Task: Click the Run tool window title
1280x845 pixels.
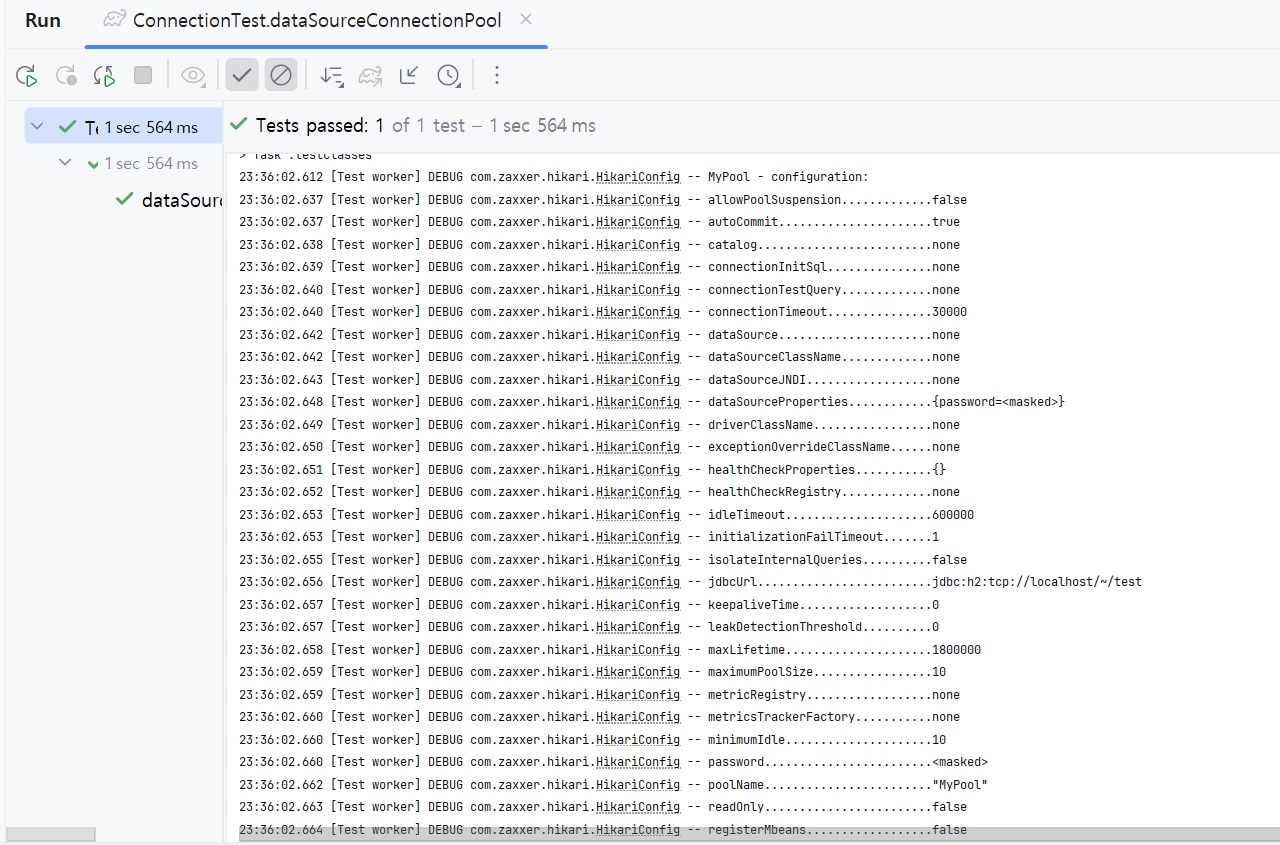Action: [43, 20]
